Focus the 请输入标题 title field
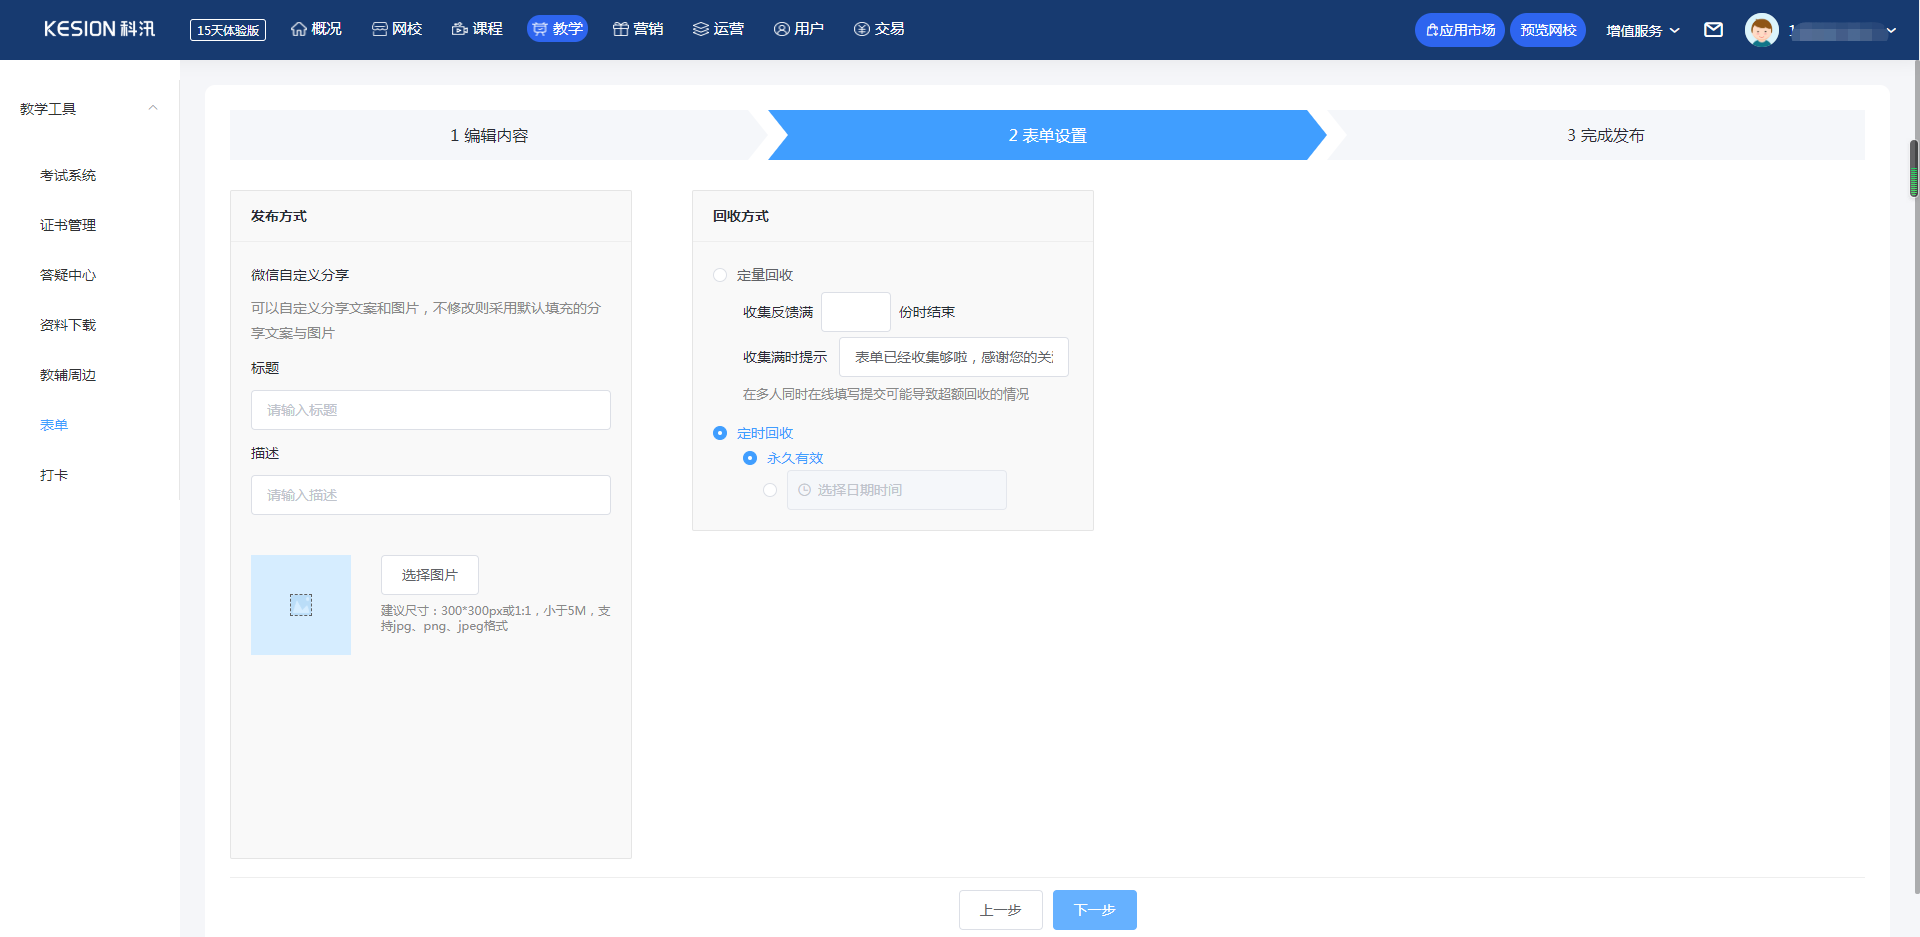Screen dimensions: 1920x937 (431, 410)
